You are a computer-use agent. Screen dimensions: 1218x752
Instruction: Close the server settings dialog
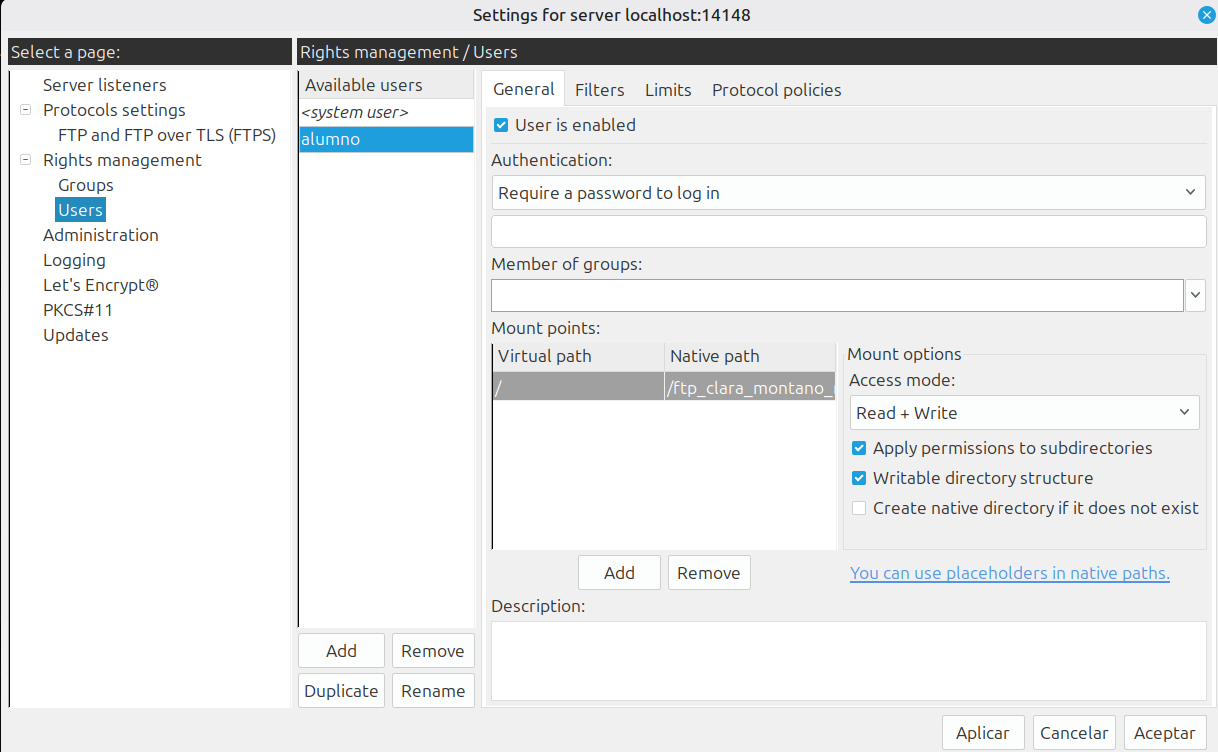(x=1206, y=15)
